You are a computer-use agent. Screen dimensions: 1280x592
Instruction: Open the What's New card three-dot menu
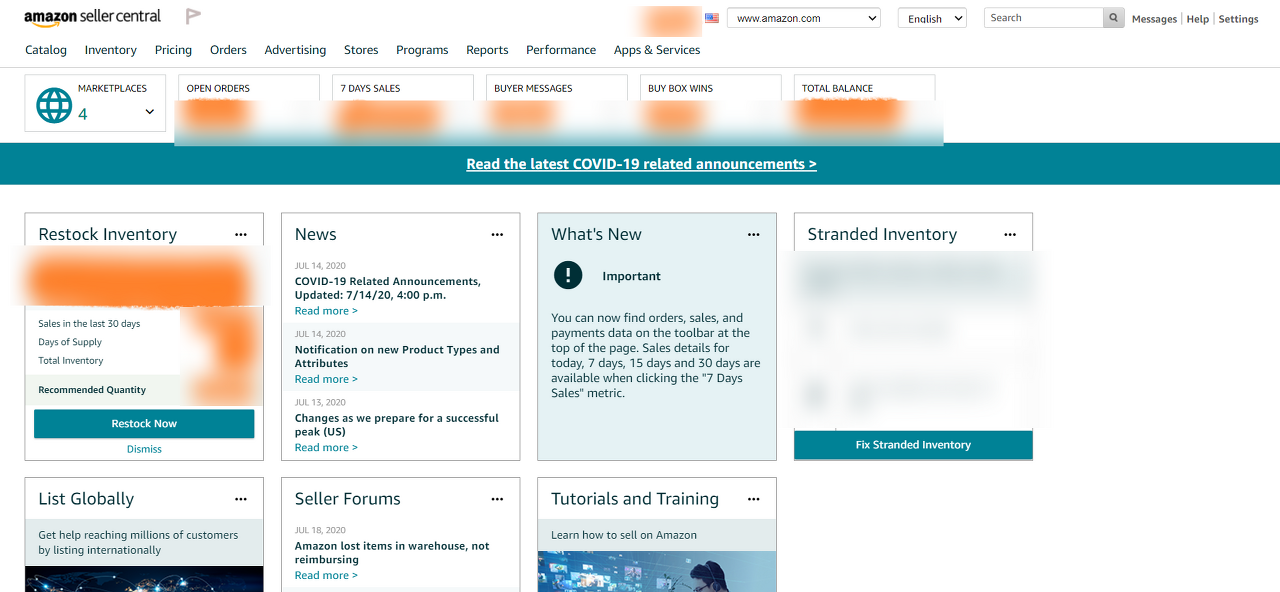click(x=754, y=234)
